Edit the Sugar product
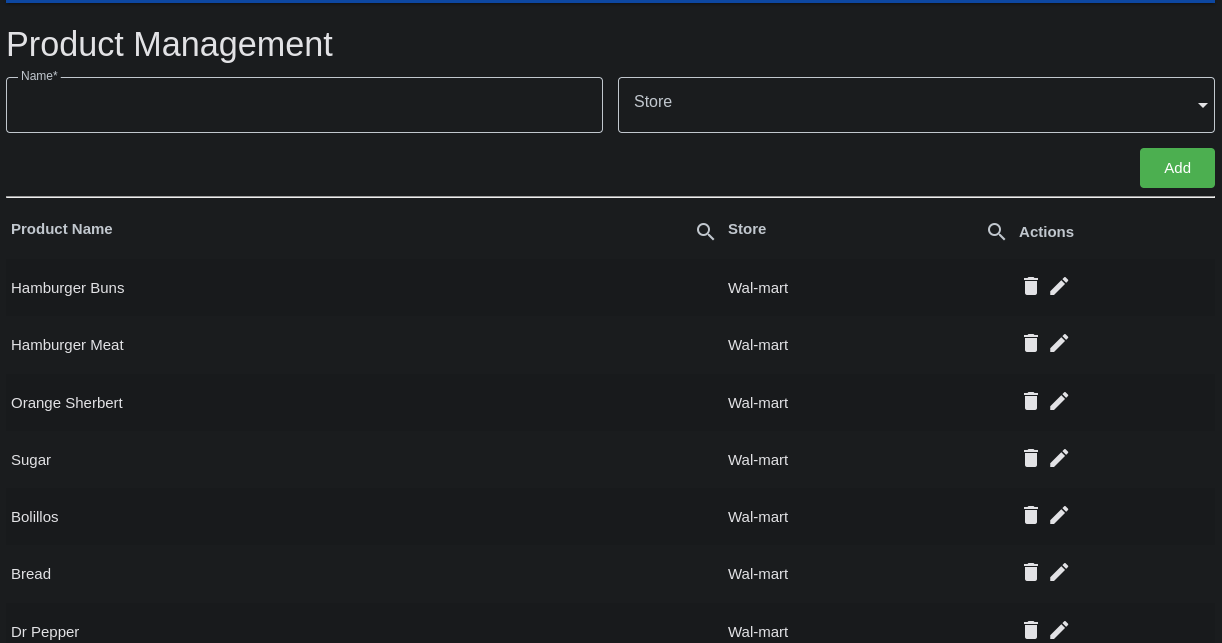Screen dimensions: 1222x643 pos(1059,458)
